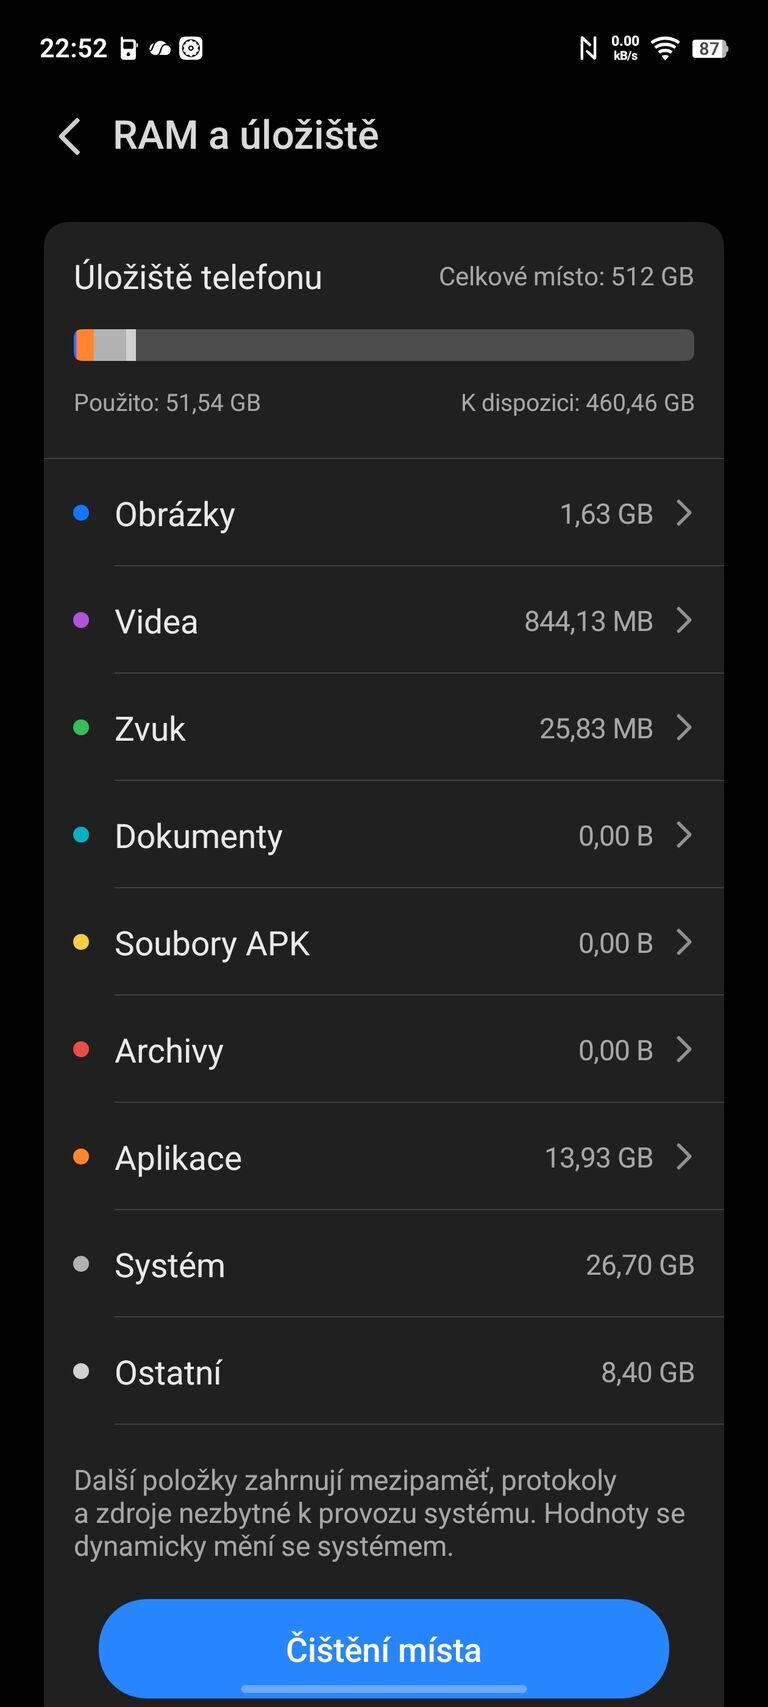Tap the red dot beside Archivy
Screen dimensions: 768x1707
82,1050
